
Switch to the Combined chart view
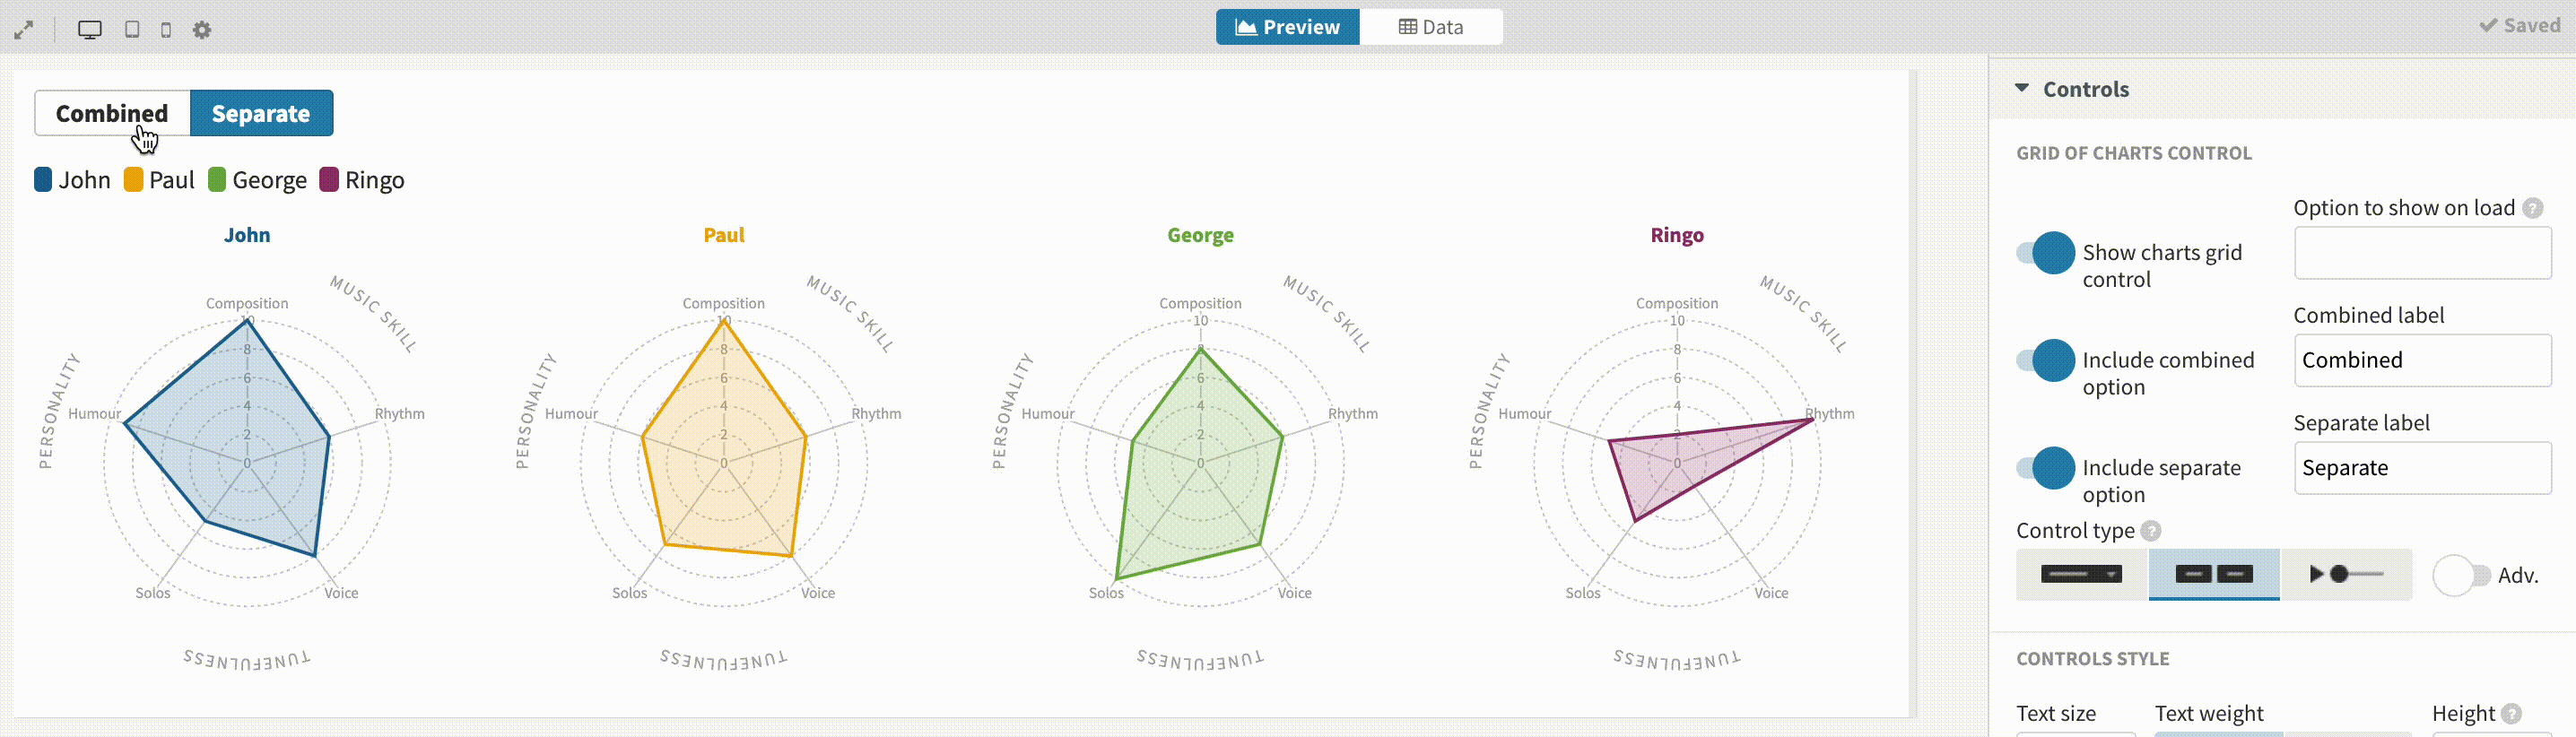[111, 113]
